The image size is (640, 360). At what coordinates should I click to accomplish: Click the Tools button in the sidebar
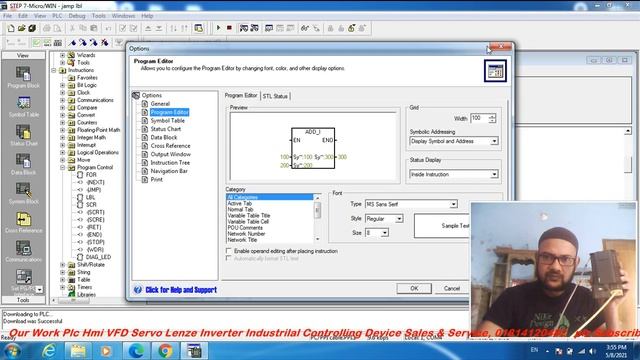(x=23, y=300)
